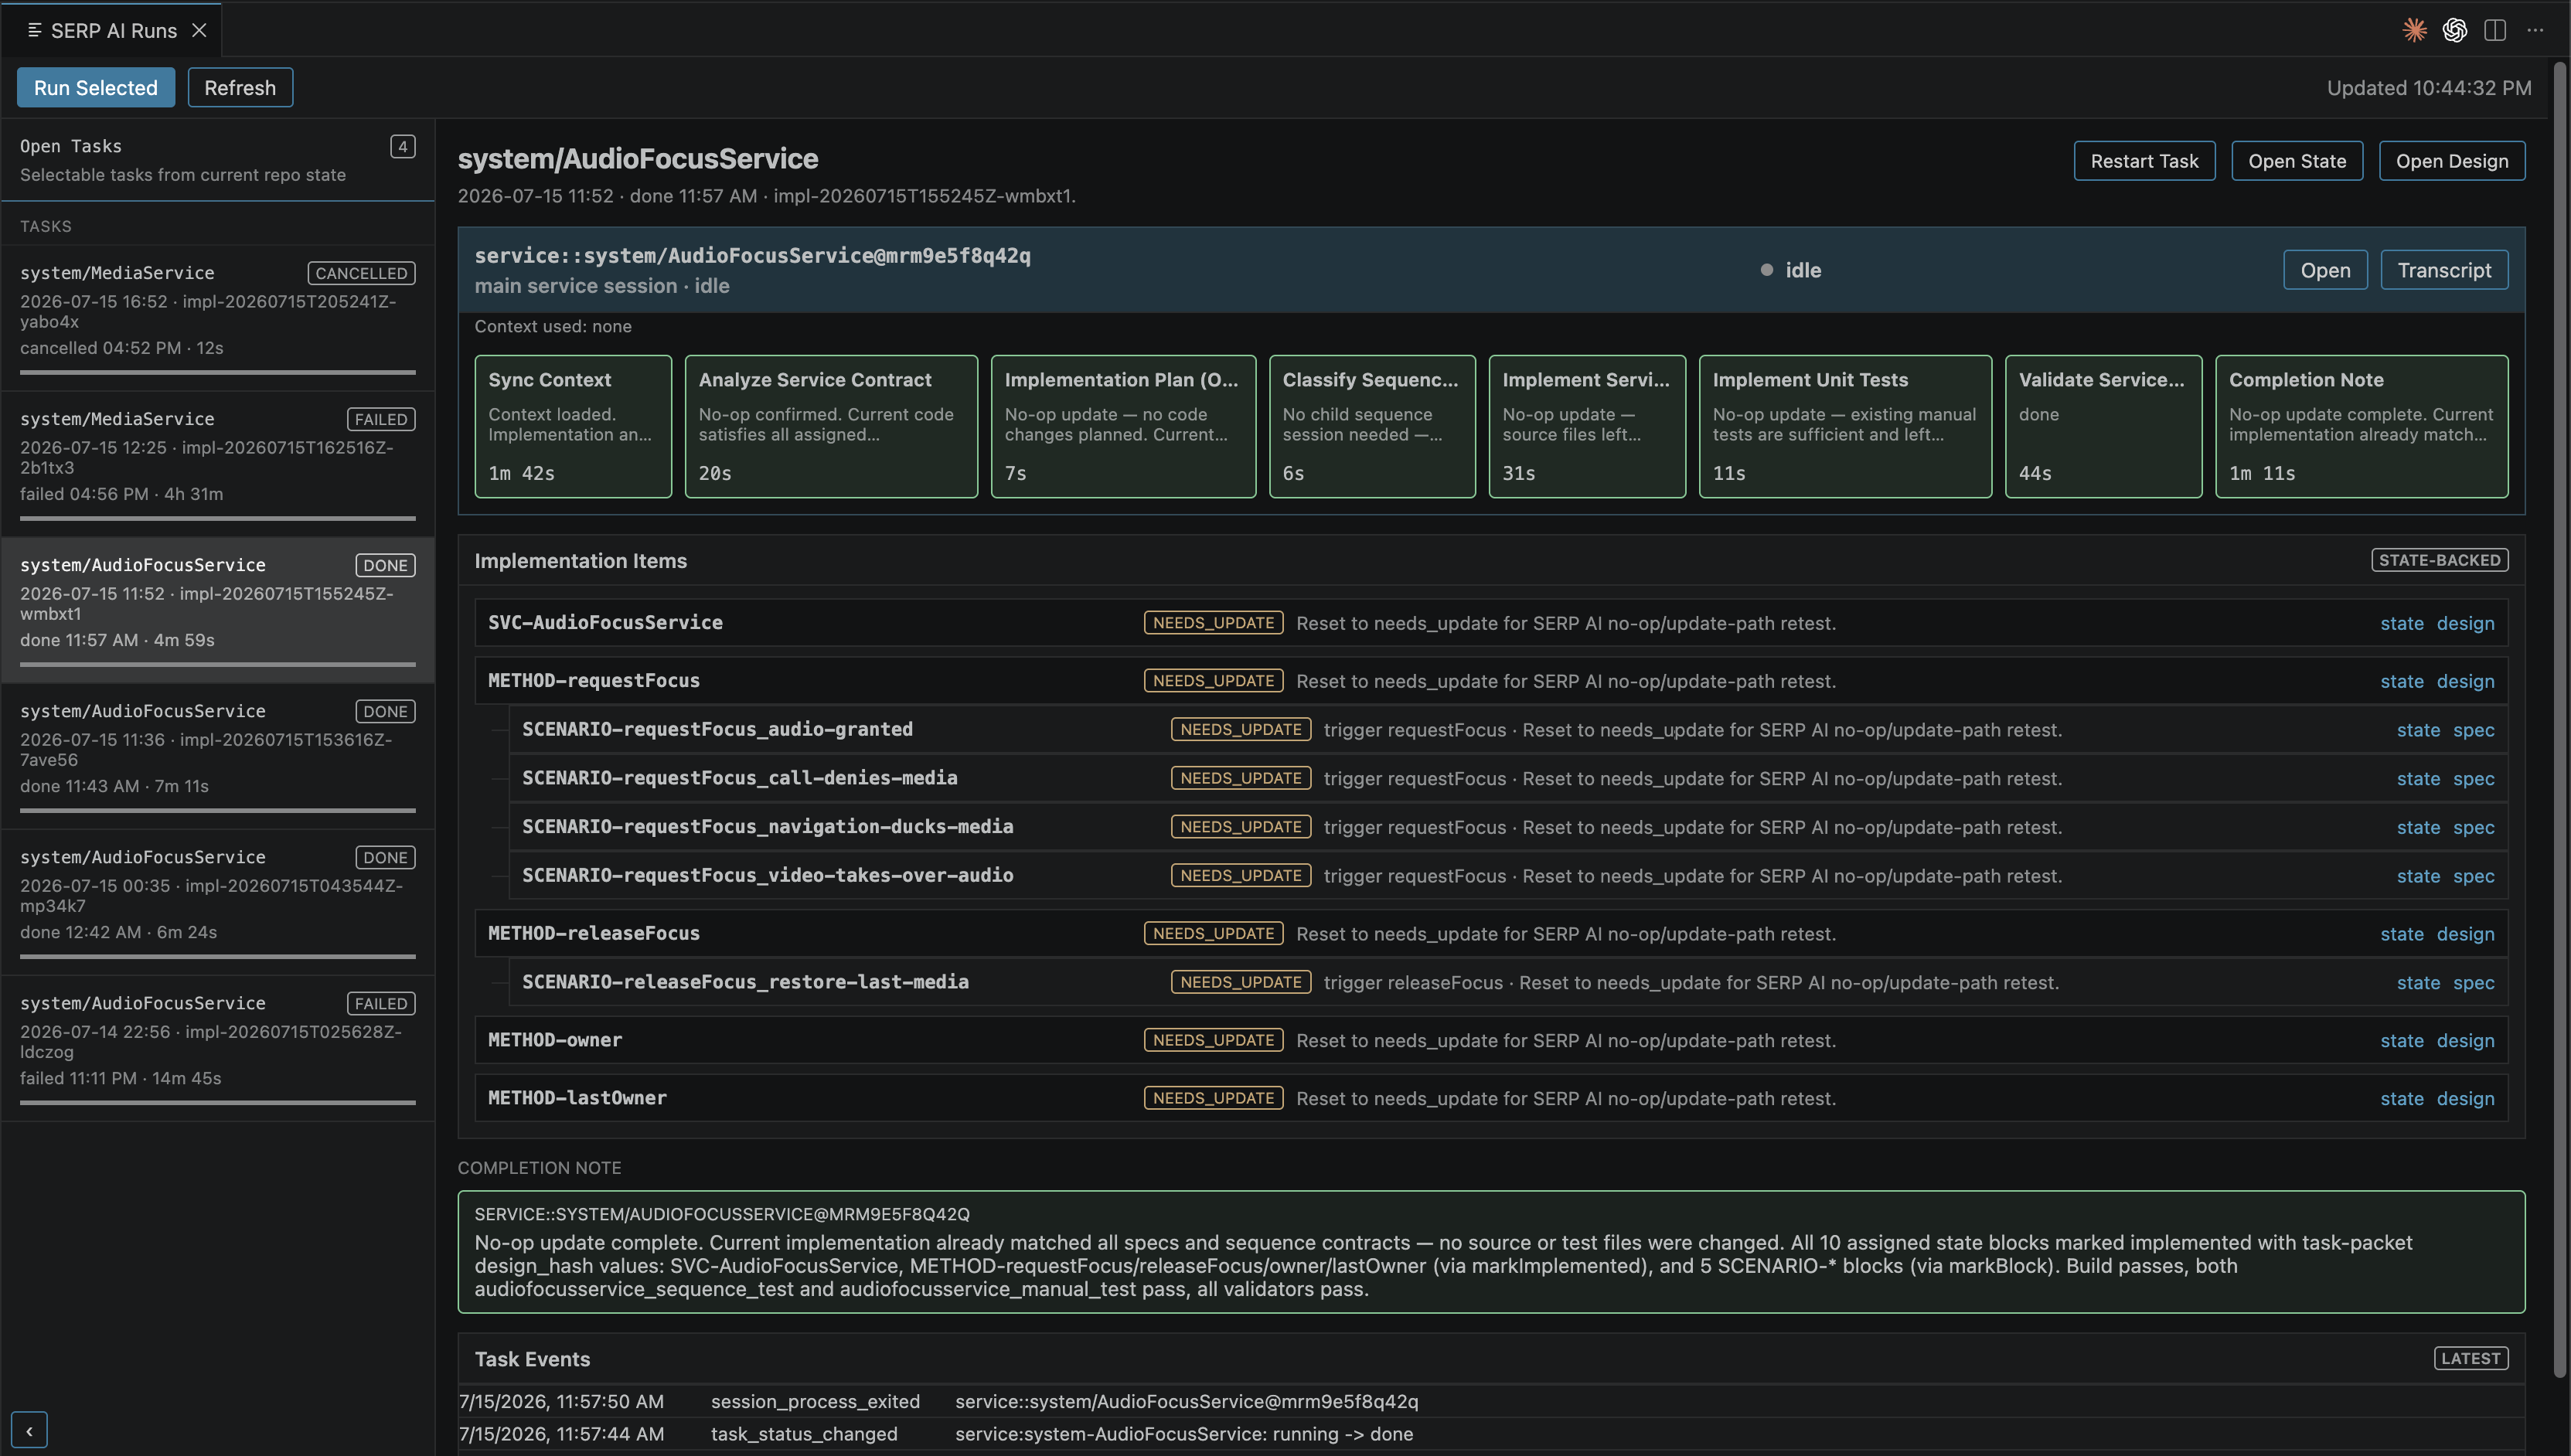2571x1456 pixels.
Task: Toggle the split editor layout icon
Action: (x=2495, y=30)
